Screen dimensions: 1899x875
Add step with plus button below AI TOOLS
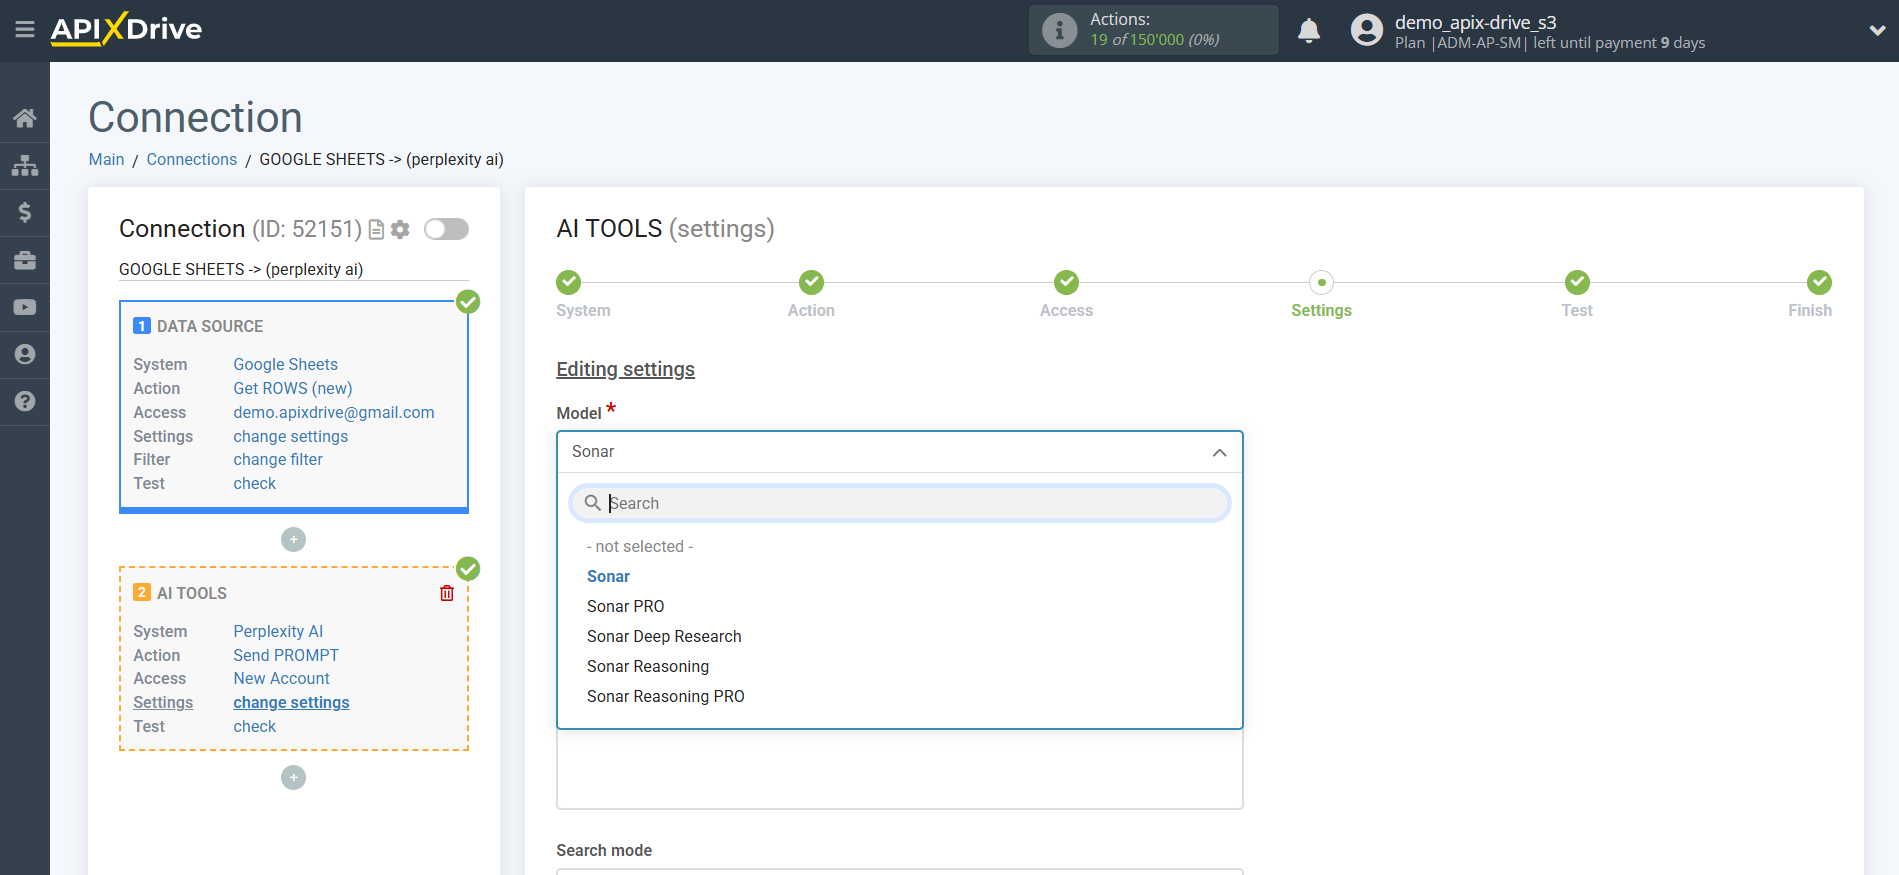click(293, 777)
